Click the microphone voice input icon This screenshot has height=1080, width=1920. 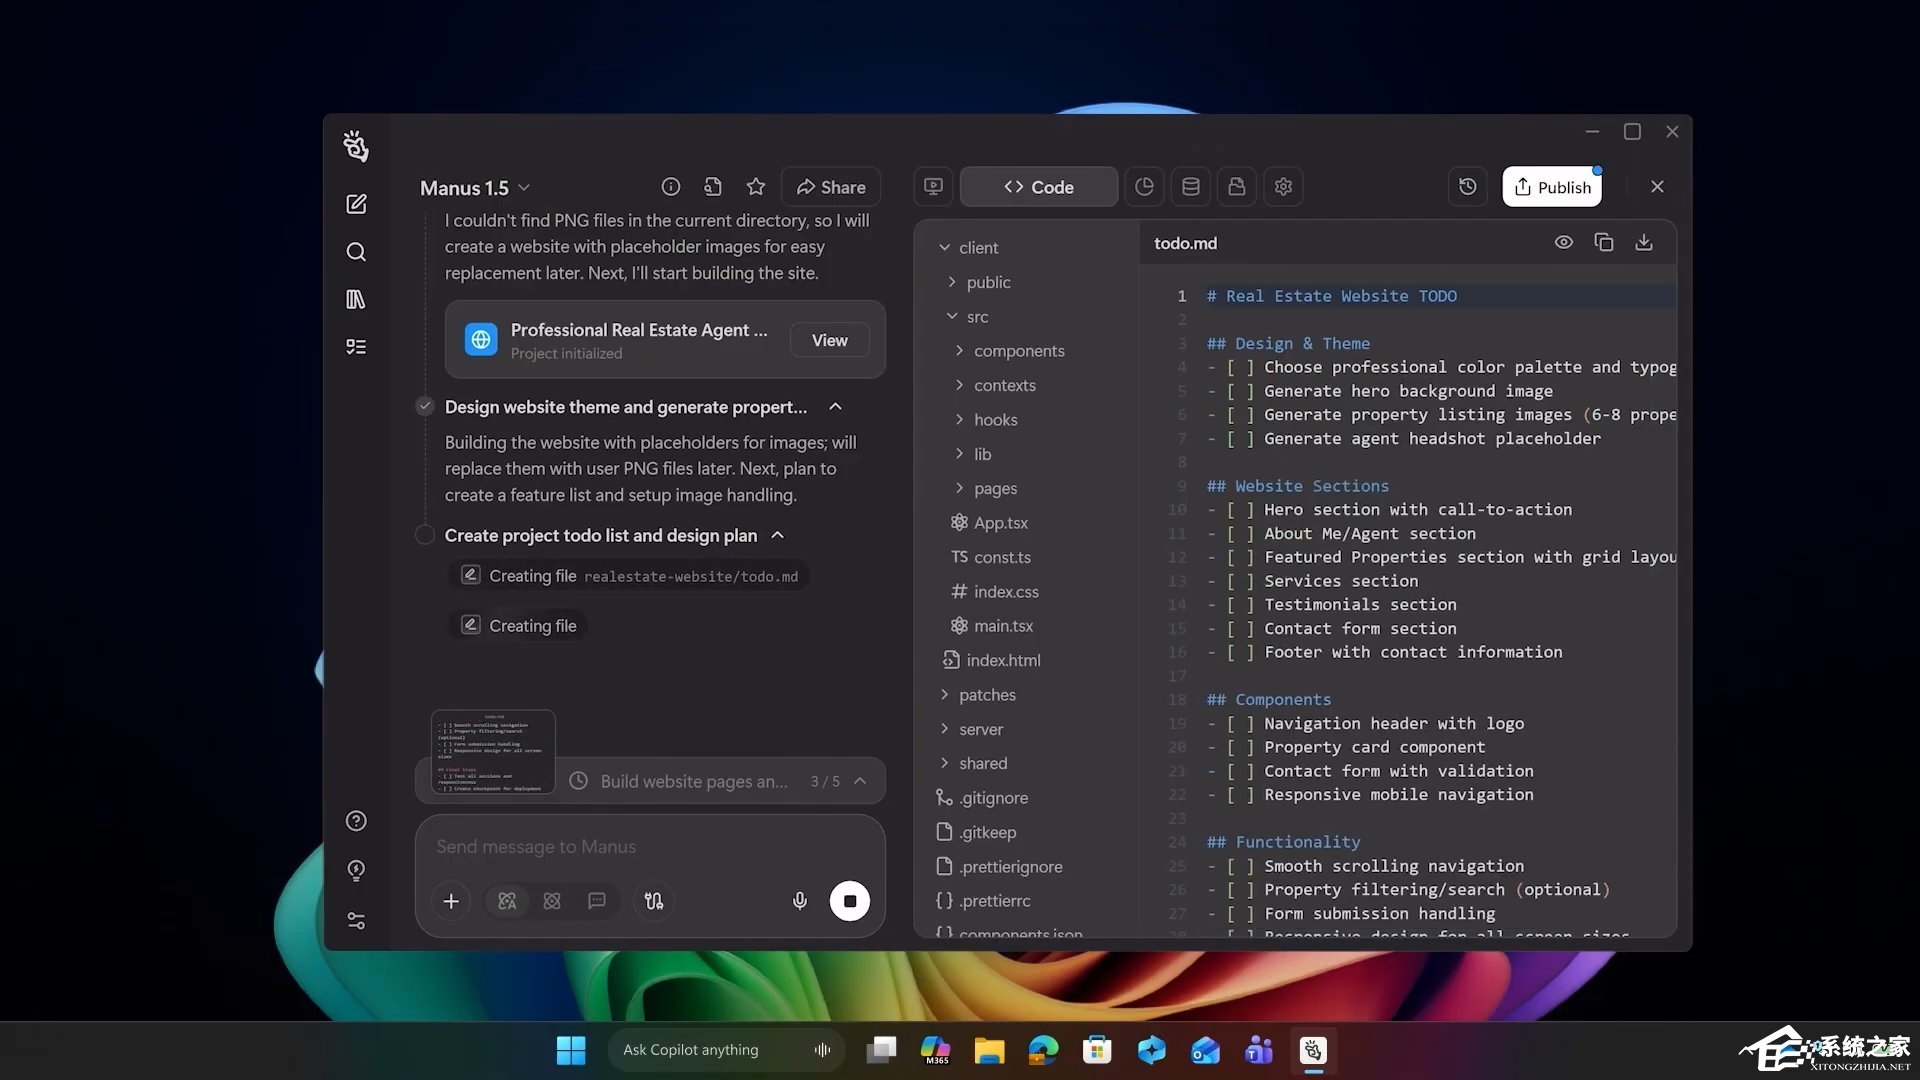[x=800, y=901]
